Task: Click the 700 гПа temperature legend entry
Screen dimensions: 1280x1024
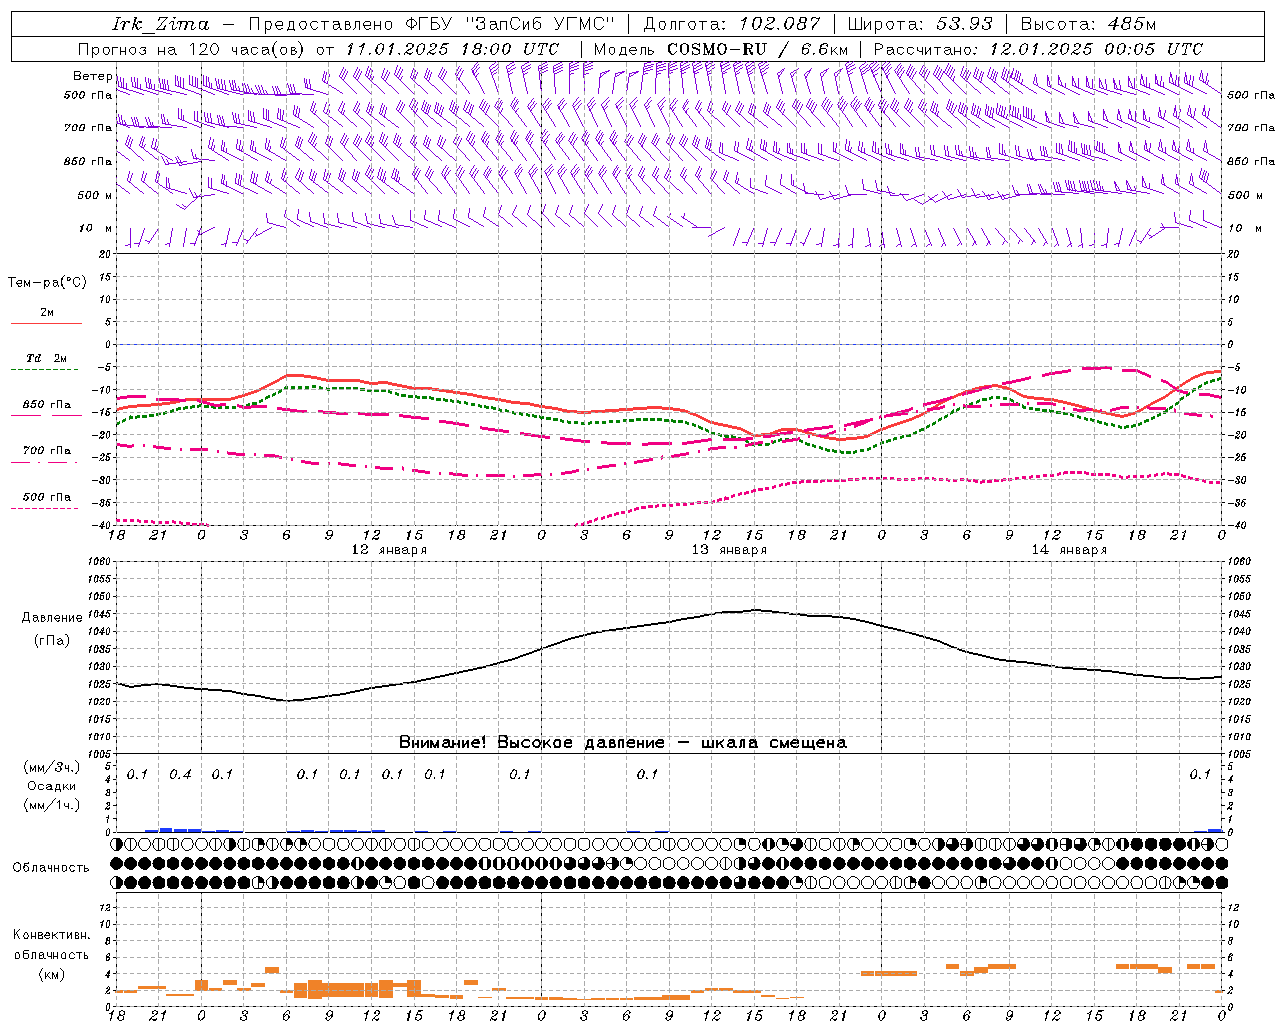Action: pos(47,451)
